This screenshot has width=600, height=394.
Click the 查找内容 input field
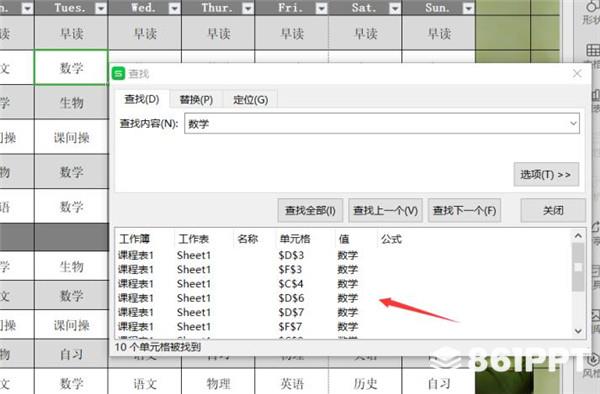[382, 124]
